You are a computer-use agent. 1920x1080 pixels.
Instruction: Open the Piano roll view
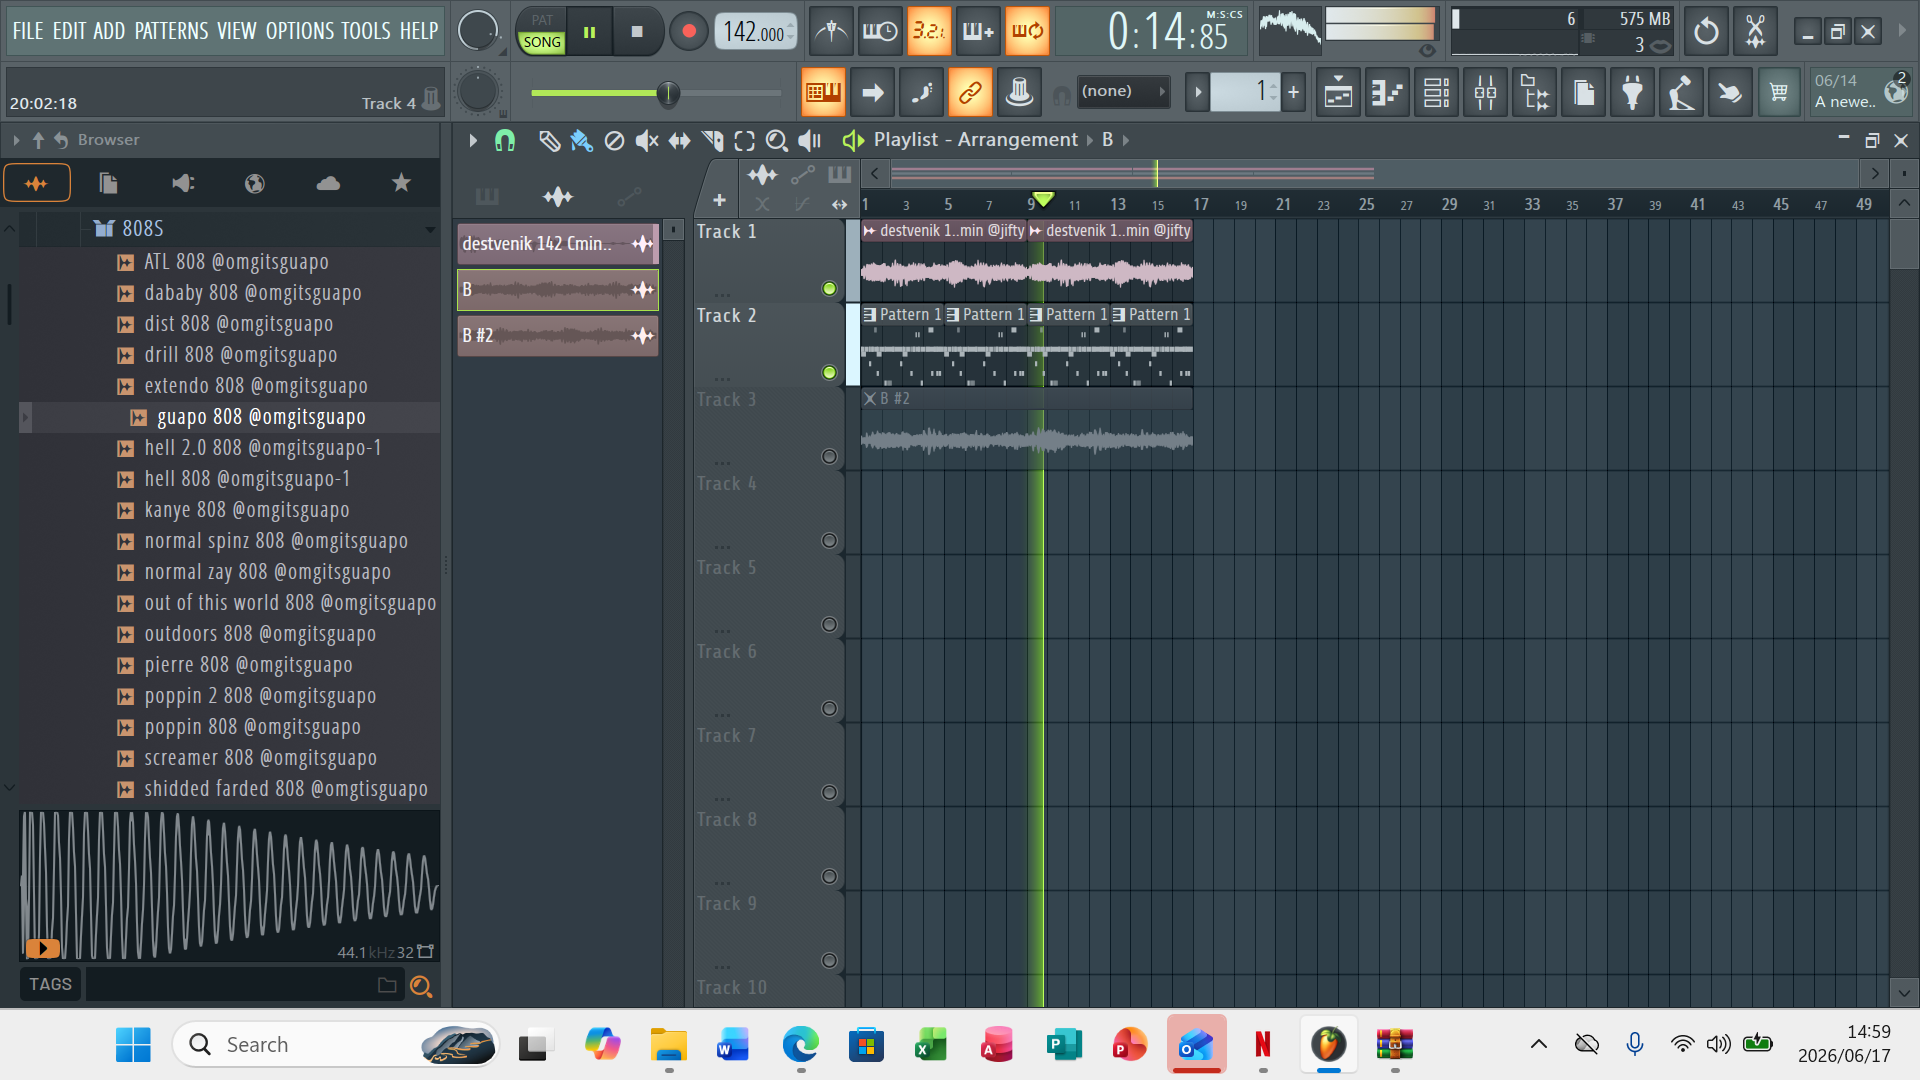click(1387, 93)
